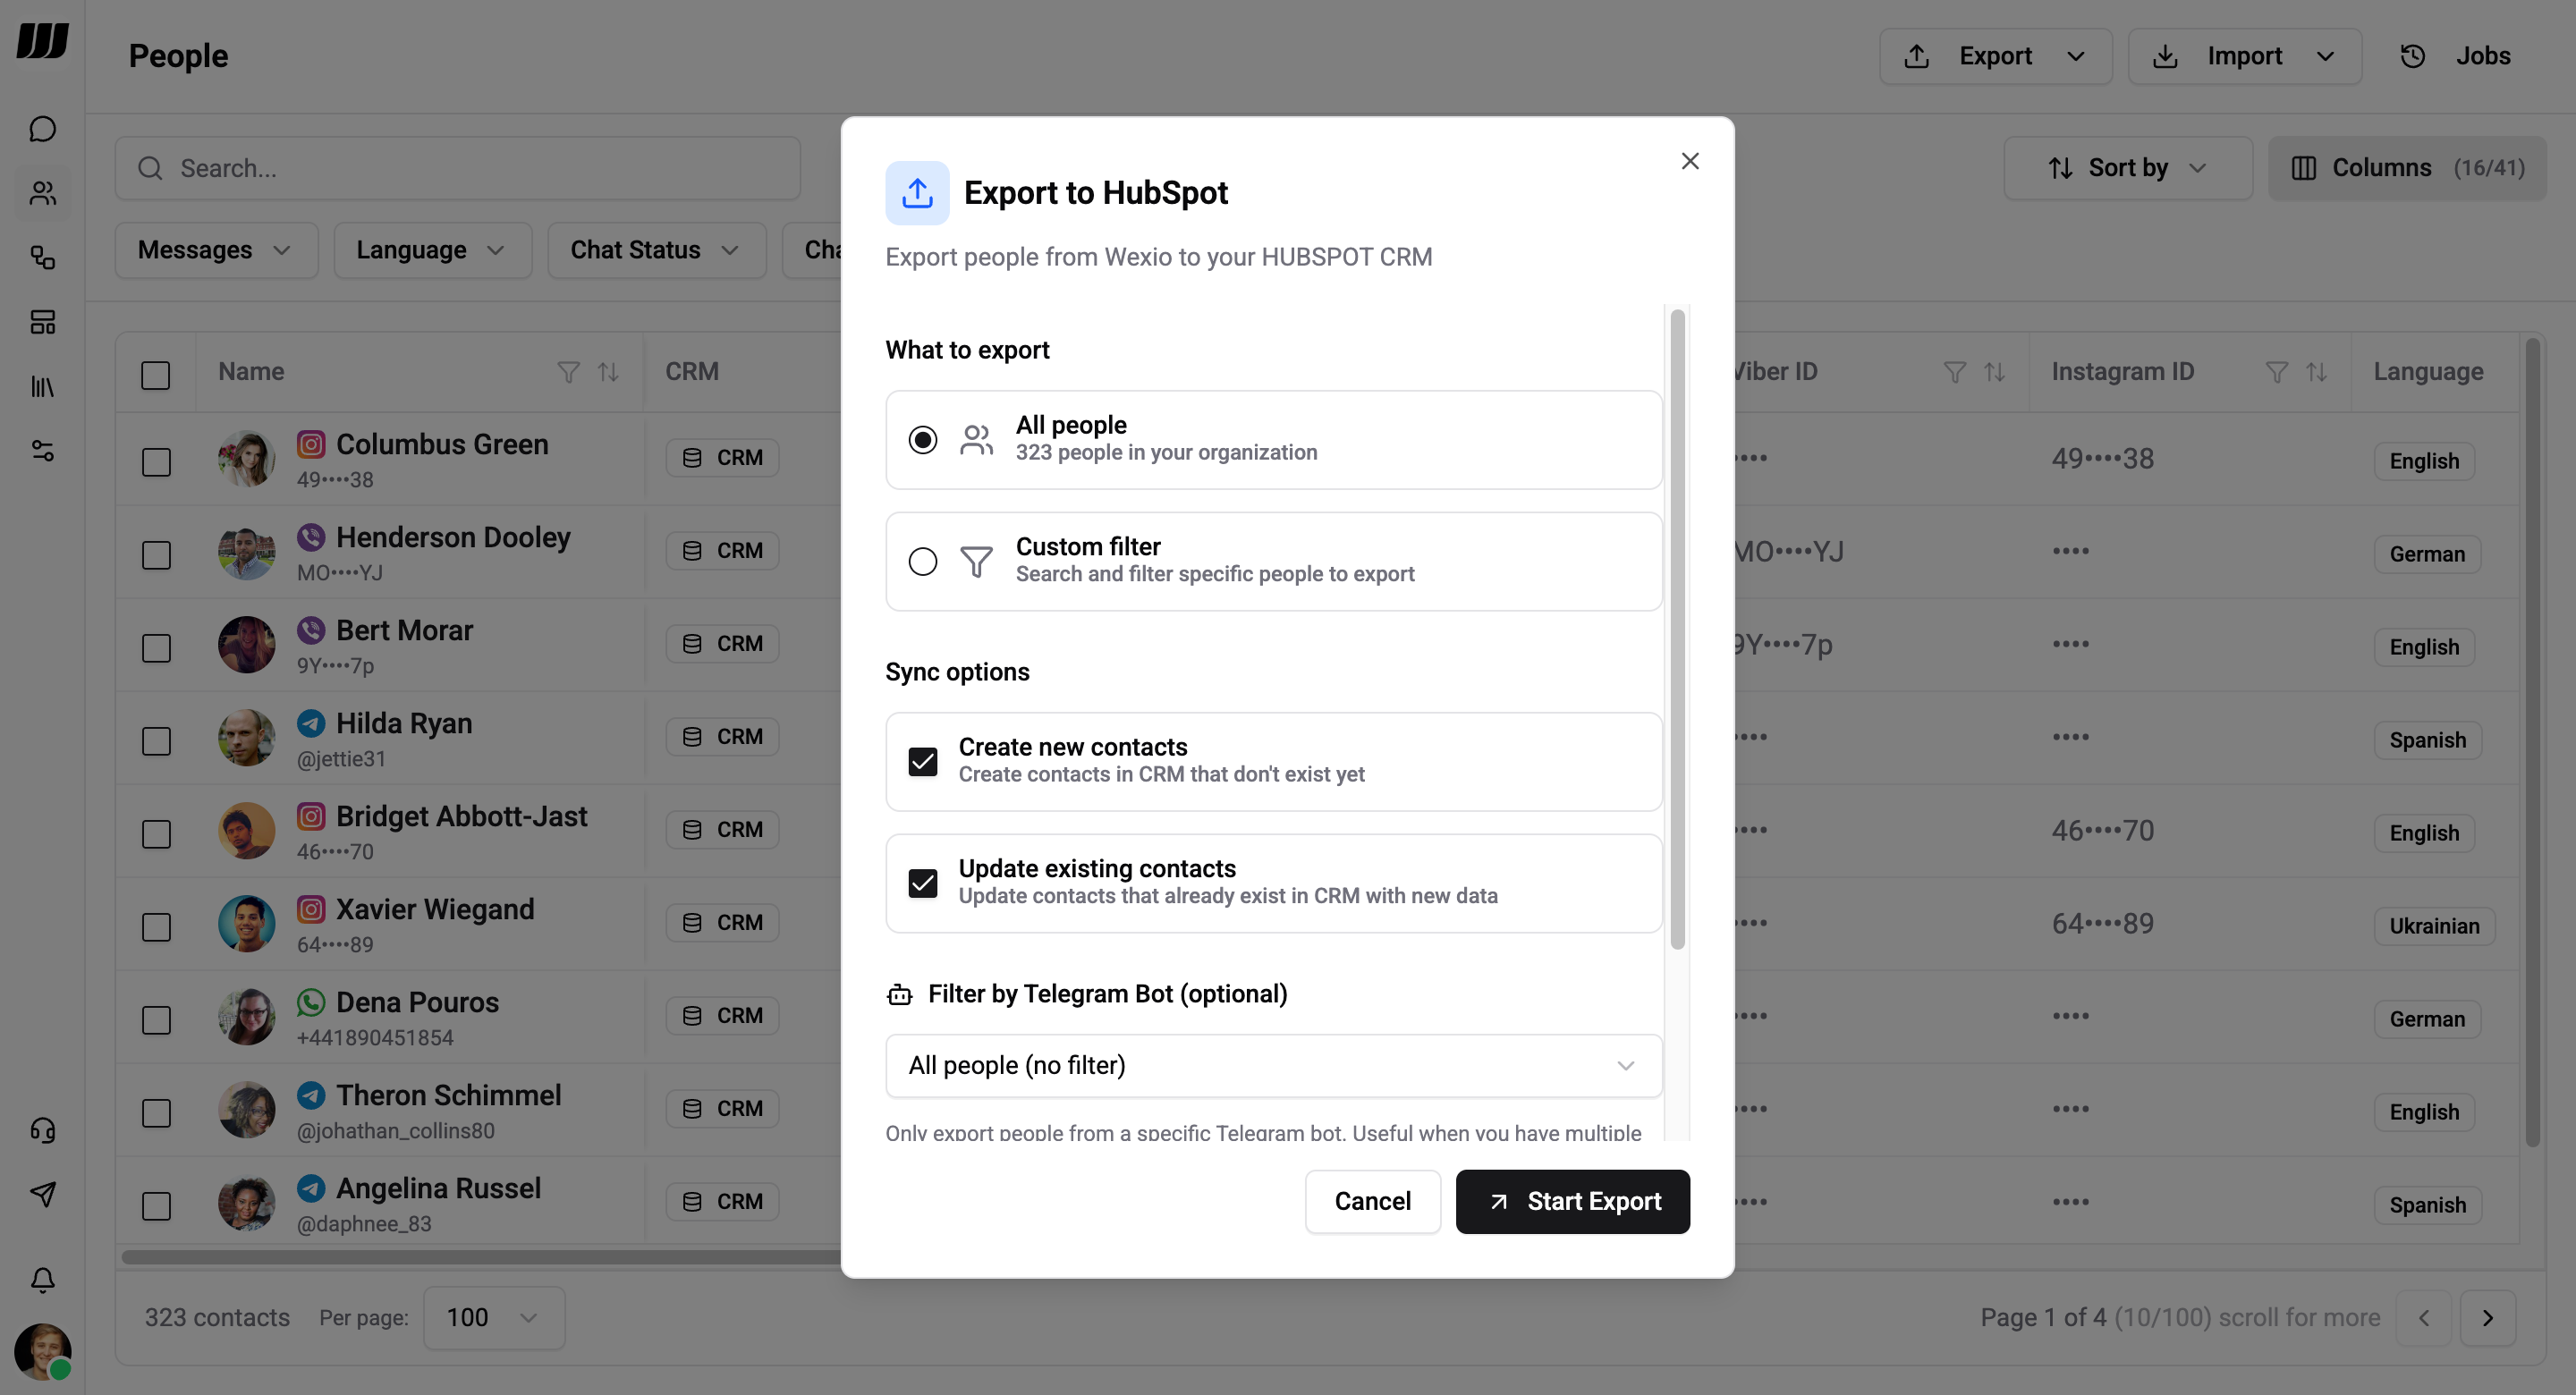Open notifications bell icon

click(x=42, y=1280)
